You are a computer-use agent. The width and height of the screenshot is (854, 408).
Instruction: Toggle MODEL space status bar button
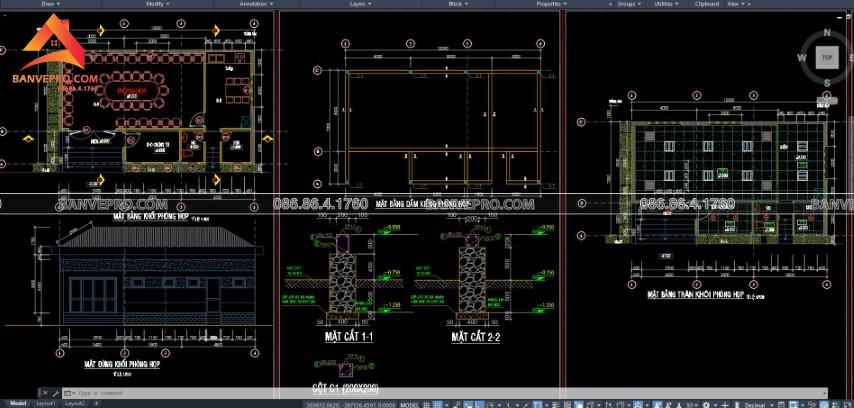pos(410,405)
